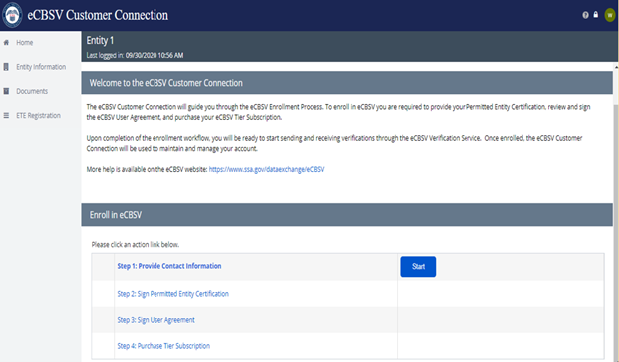Click the vertical page scrollbar
Image resolution: width=619 pixels, height=362 pixels.
(616, 213)
